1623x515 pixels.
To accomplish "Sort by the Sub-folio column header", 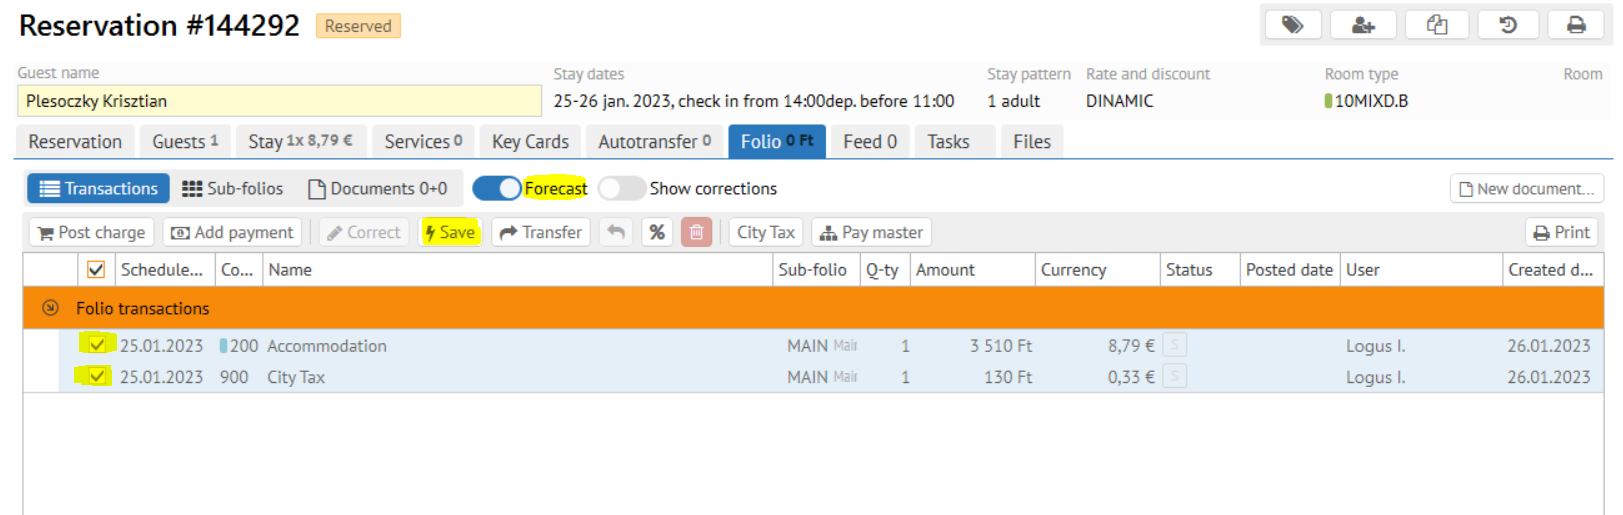I will point(816,269).
